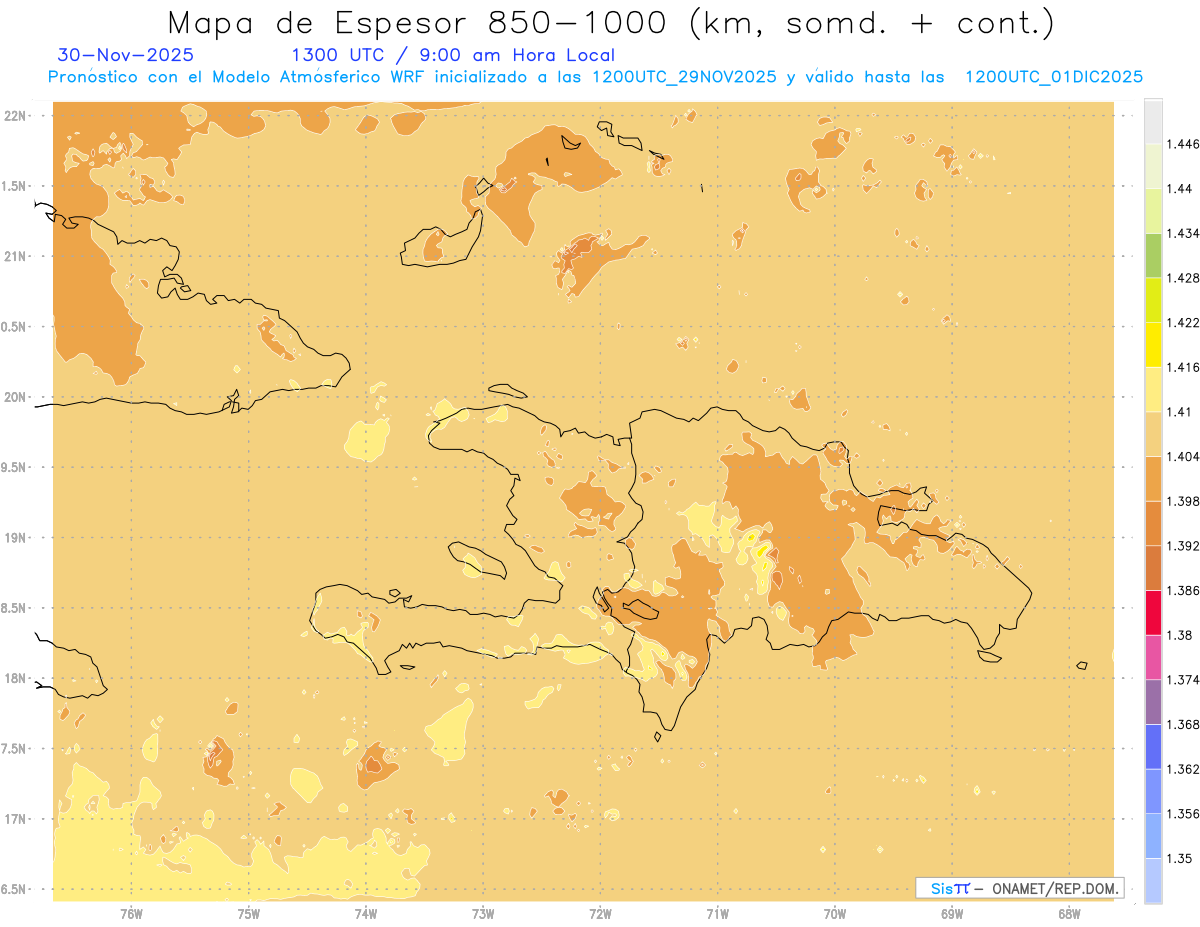
Task: Click the legend value '1.446'
Action: point(1183,144)
